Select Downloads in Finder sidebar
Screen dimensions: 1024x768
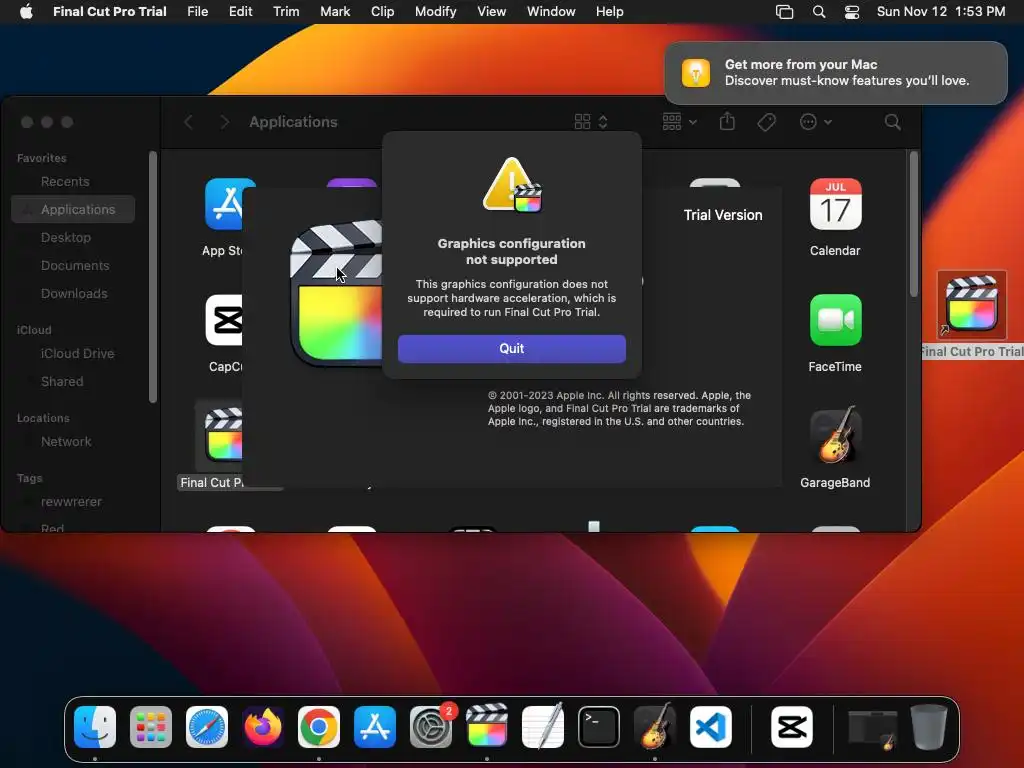tap(74, 294)
